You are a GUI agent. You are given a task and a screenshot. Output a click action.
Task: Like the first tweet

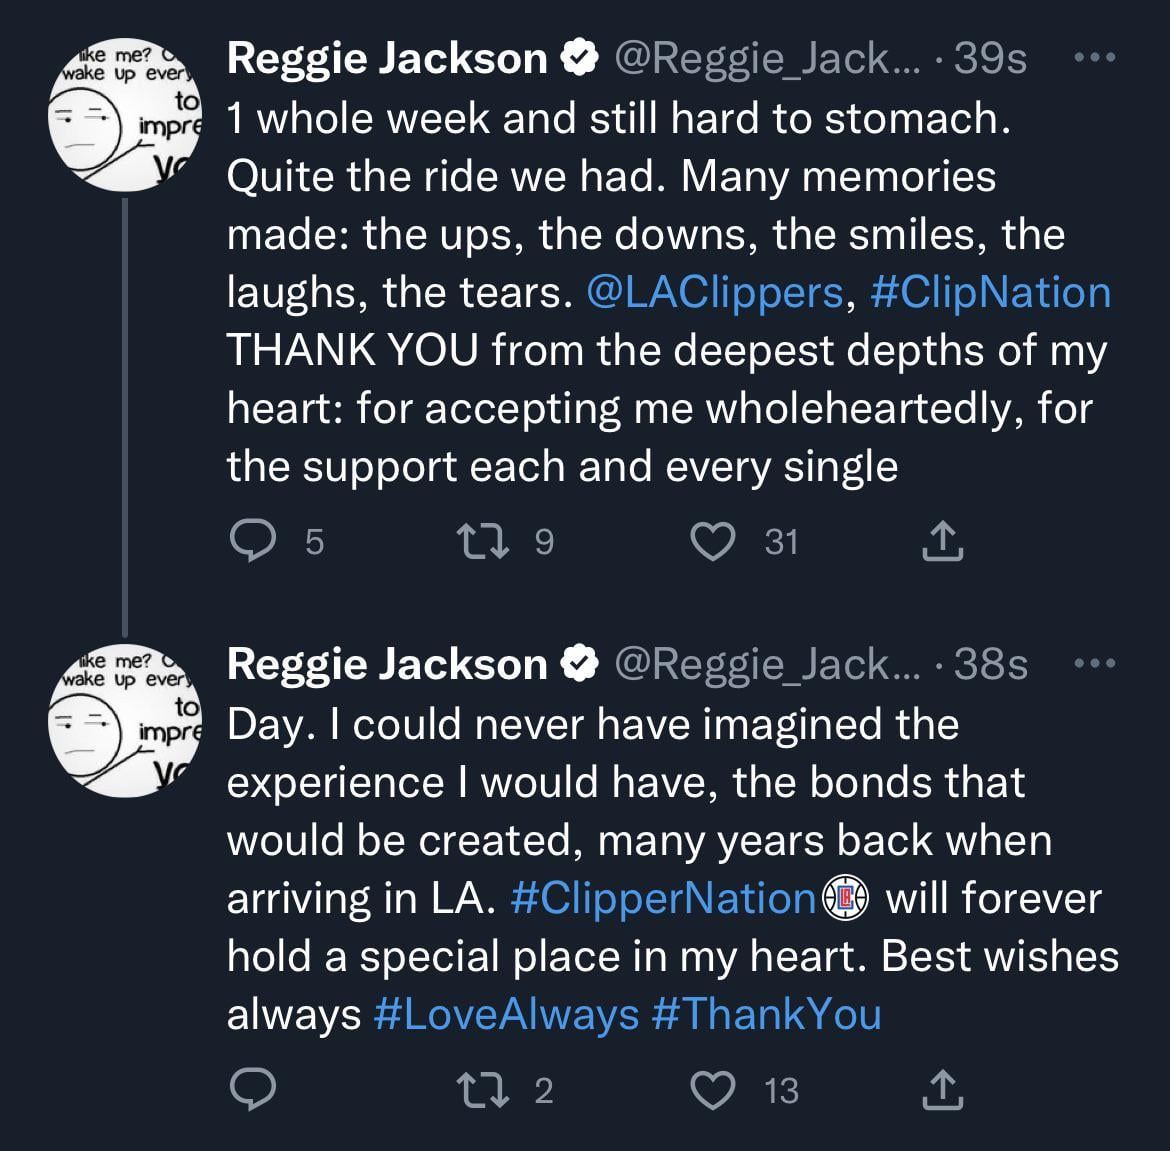[x=713, y=542]
